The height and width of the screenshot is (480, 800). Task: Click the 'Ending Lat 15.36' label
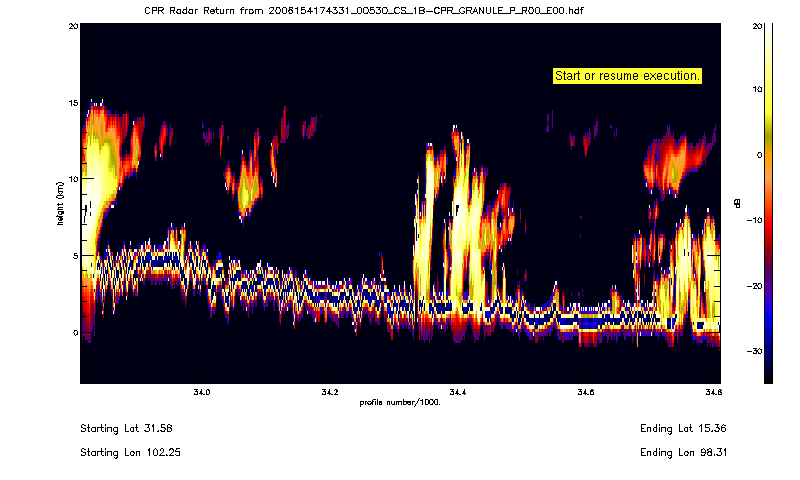pyautogui.click(x=679, y=428)
